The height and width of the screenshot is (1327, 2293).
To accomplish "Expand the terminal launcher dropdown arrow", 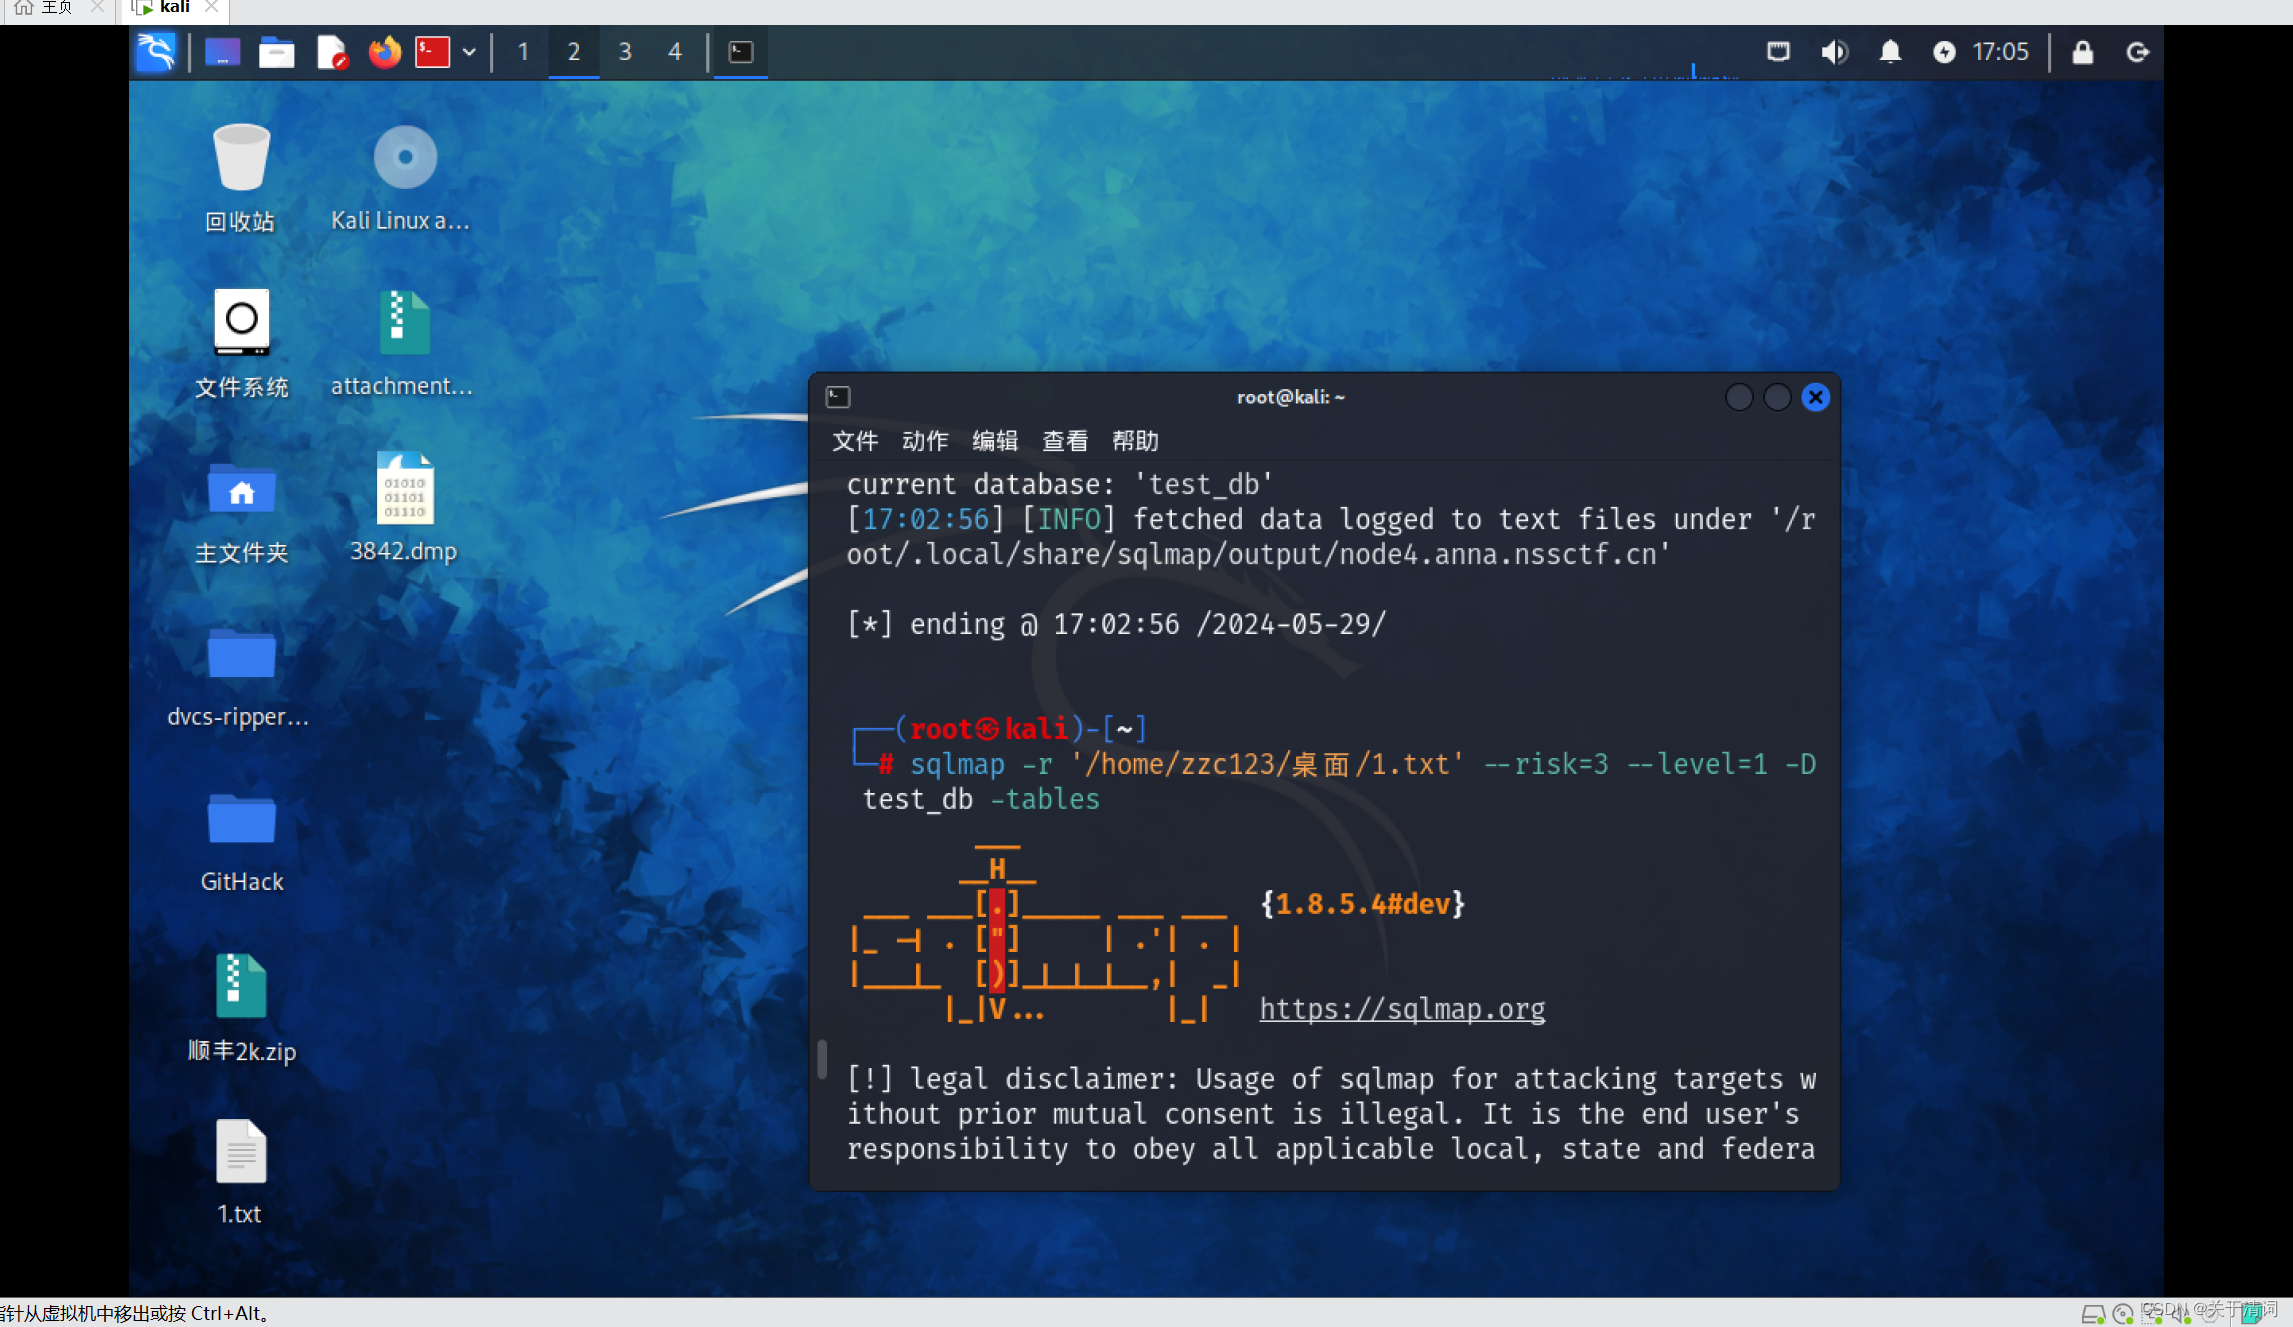I will coord(469,52).
